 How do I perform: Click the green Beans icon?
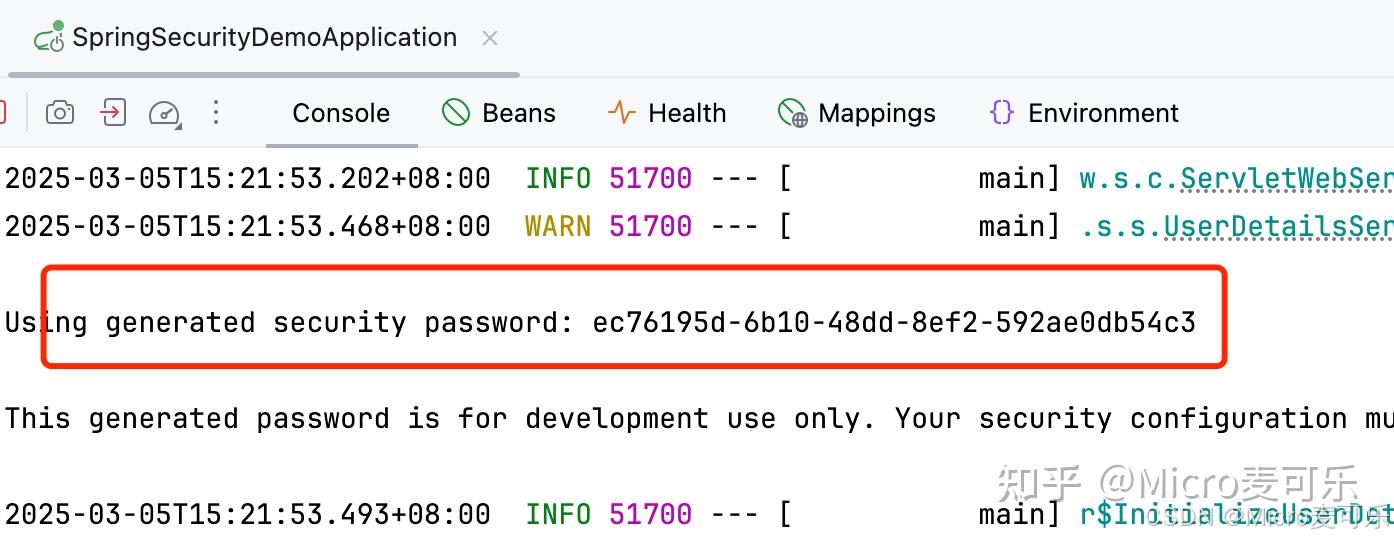click(456, 112)
